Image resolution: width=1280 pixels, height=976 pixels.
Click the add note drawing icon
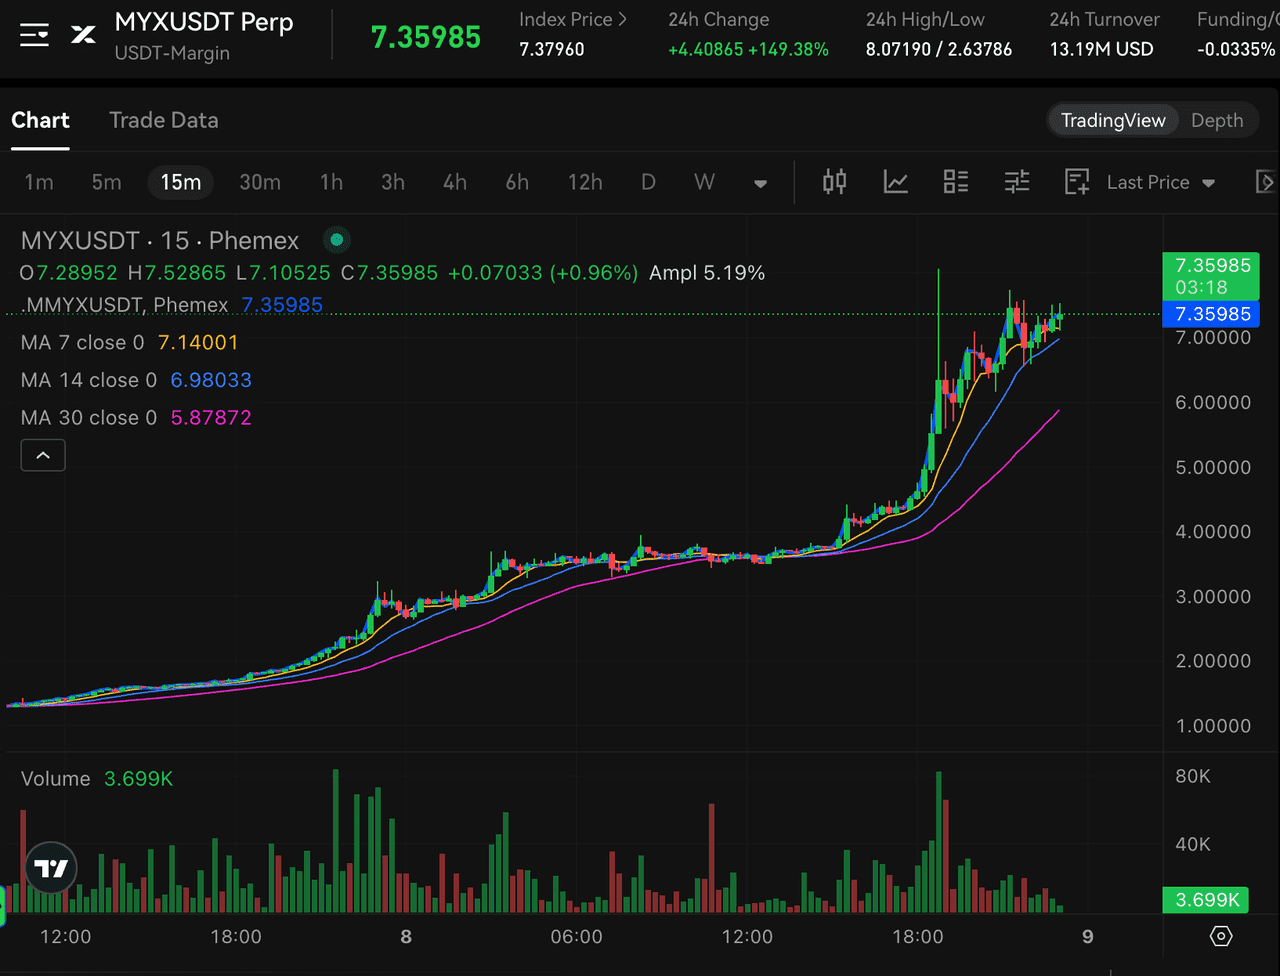(1077, 182)
